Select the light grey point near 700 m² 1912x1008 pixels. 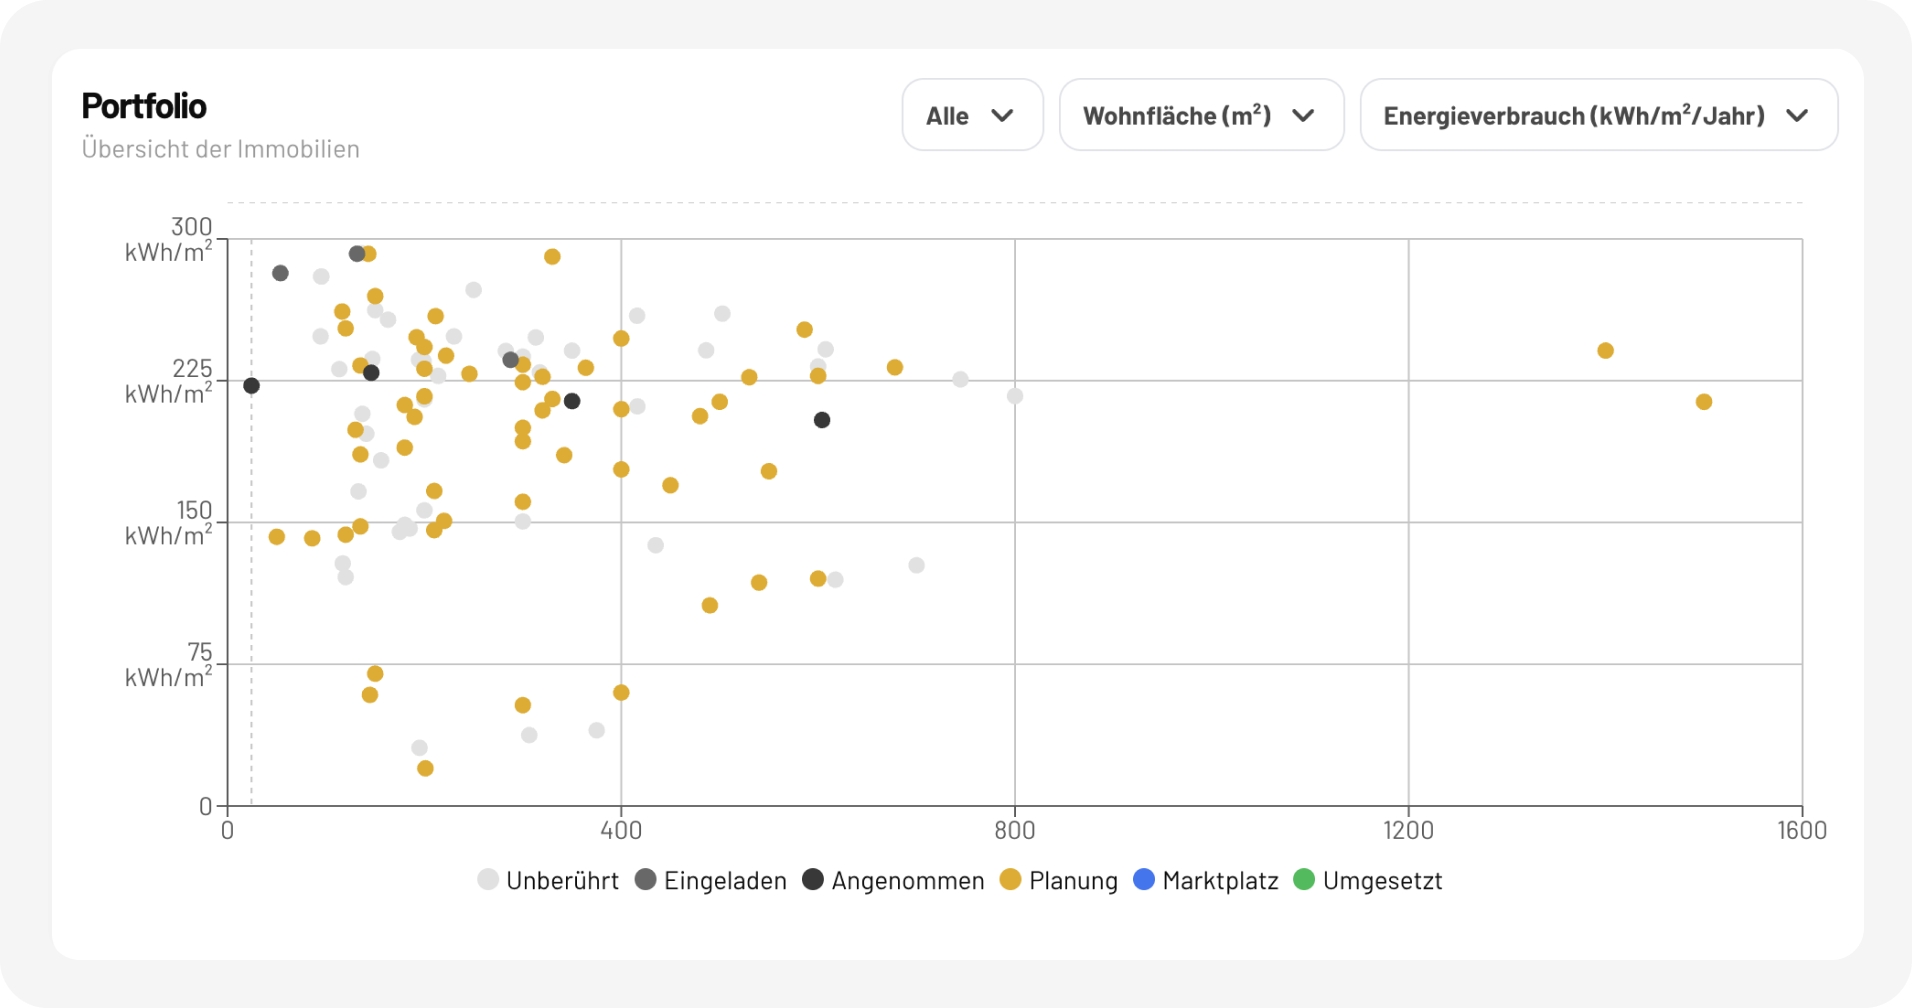click(x=916, y=565)
